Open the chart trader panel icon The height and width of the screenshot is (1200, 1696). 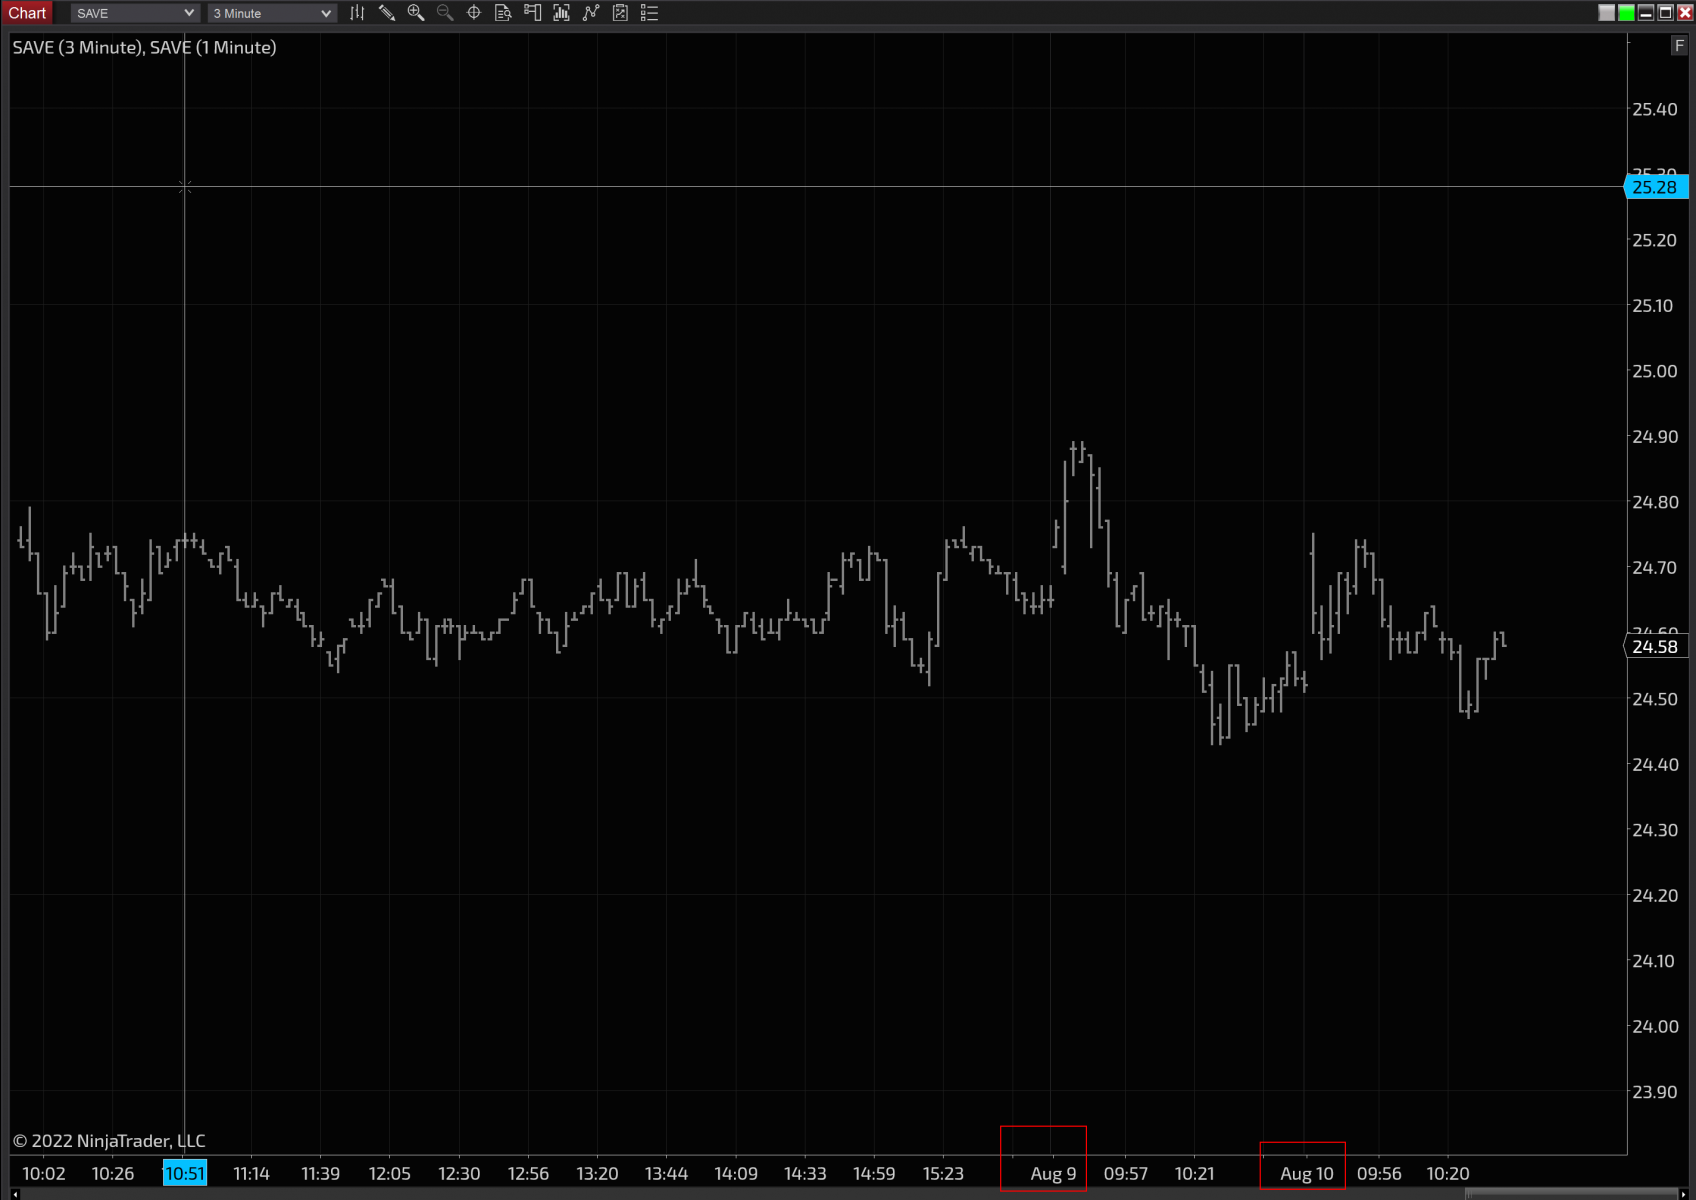click(x=533, y=13)
